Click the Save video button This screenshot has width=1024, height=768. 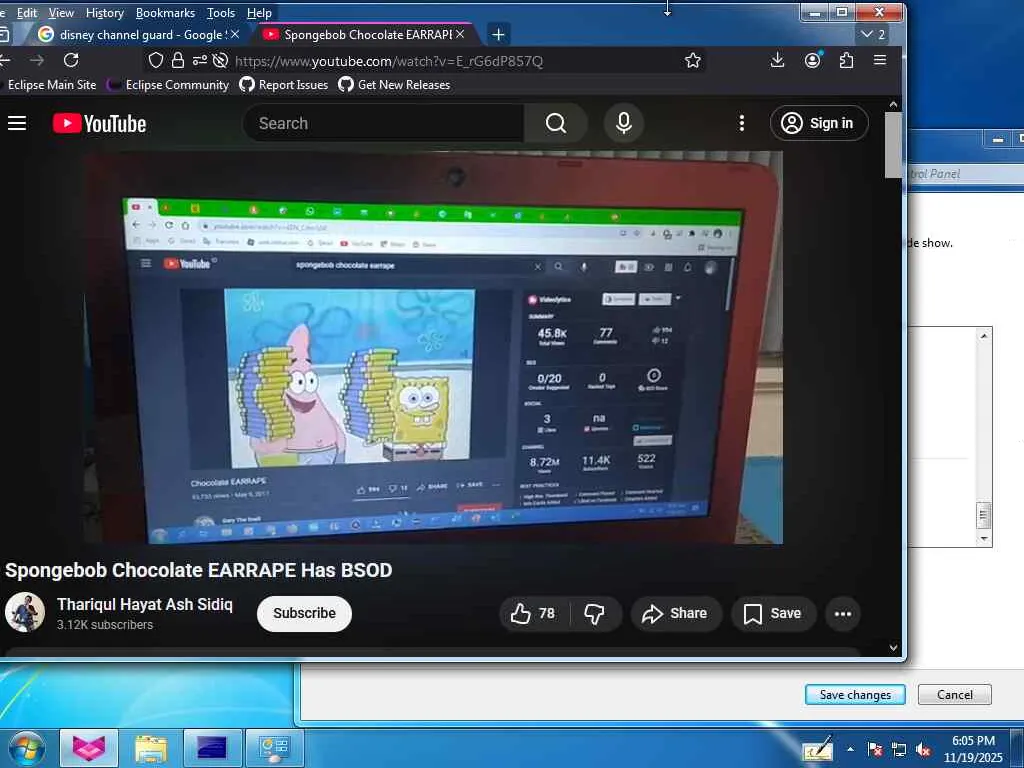[x=773, y=613]
